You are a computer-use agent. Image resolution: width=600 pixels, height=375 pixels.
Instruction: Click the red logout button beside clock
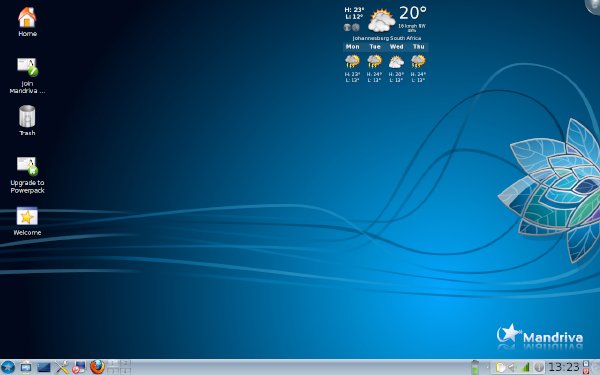(586, 371)
